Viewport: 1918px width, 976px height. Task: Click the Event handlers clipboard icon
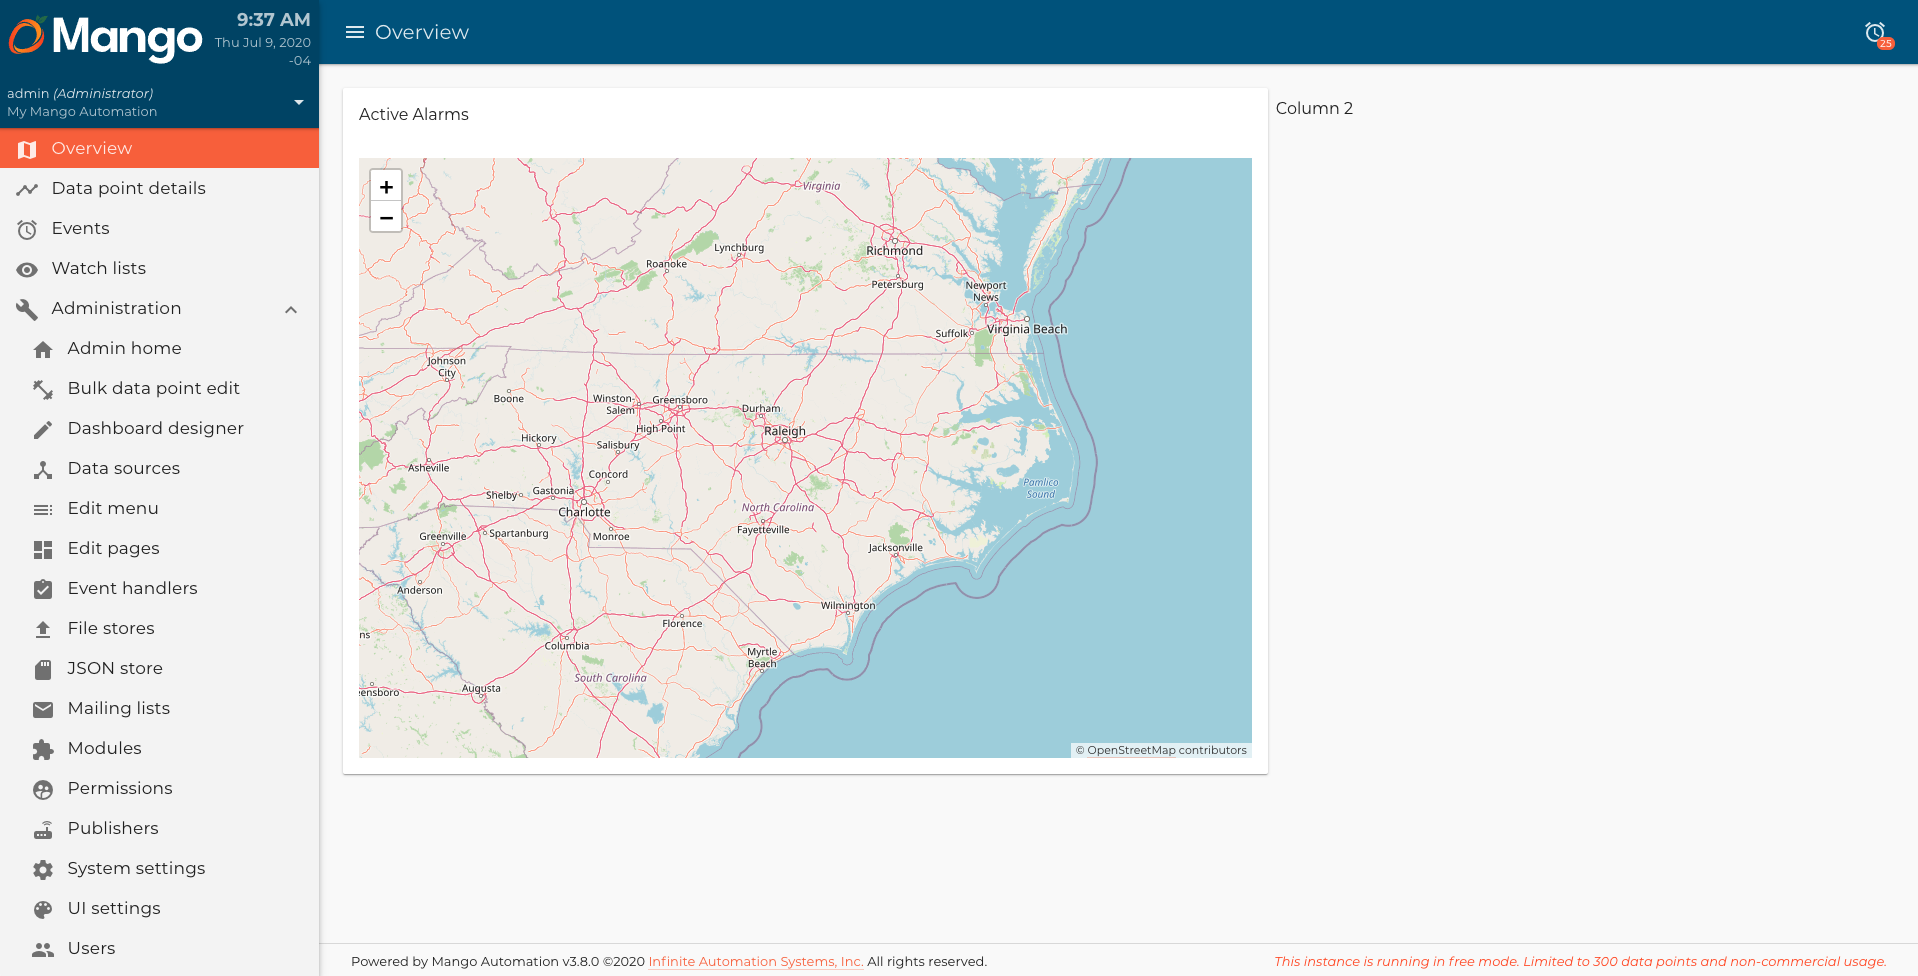click(x=43, y=589)
